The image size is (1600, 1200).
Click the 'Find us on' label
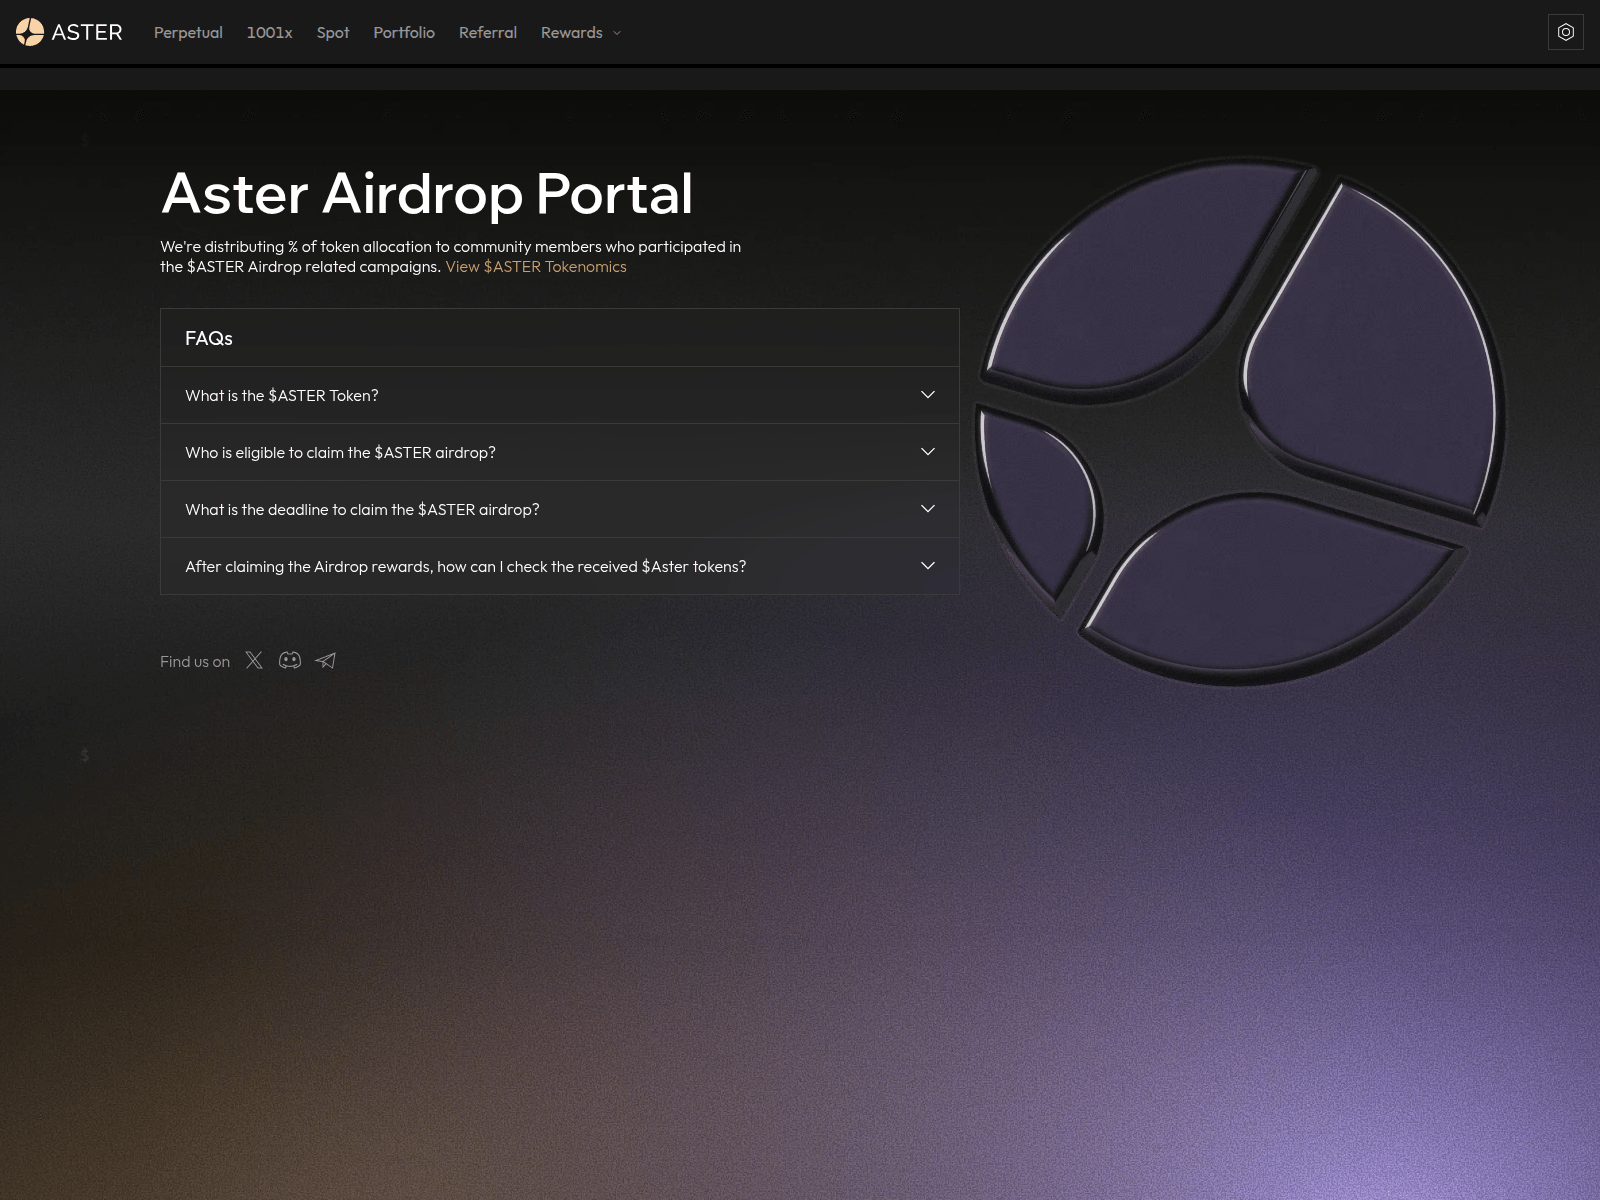coord(195,661)
